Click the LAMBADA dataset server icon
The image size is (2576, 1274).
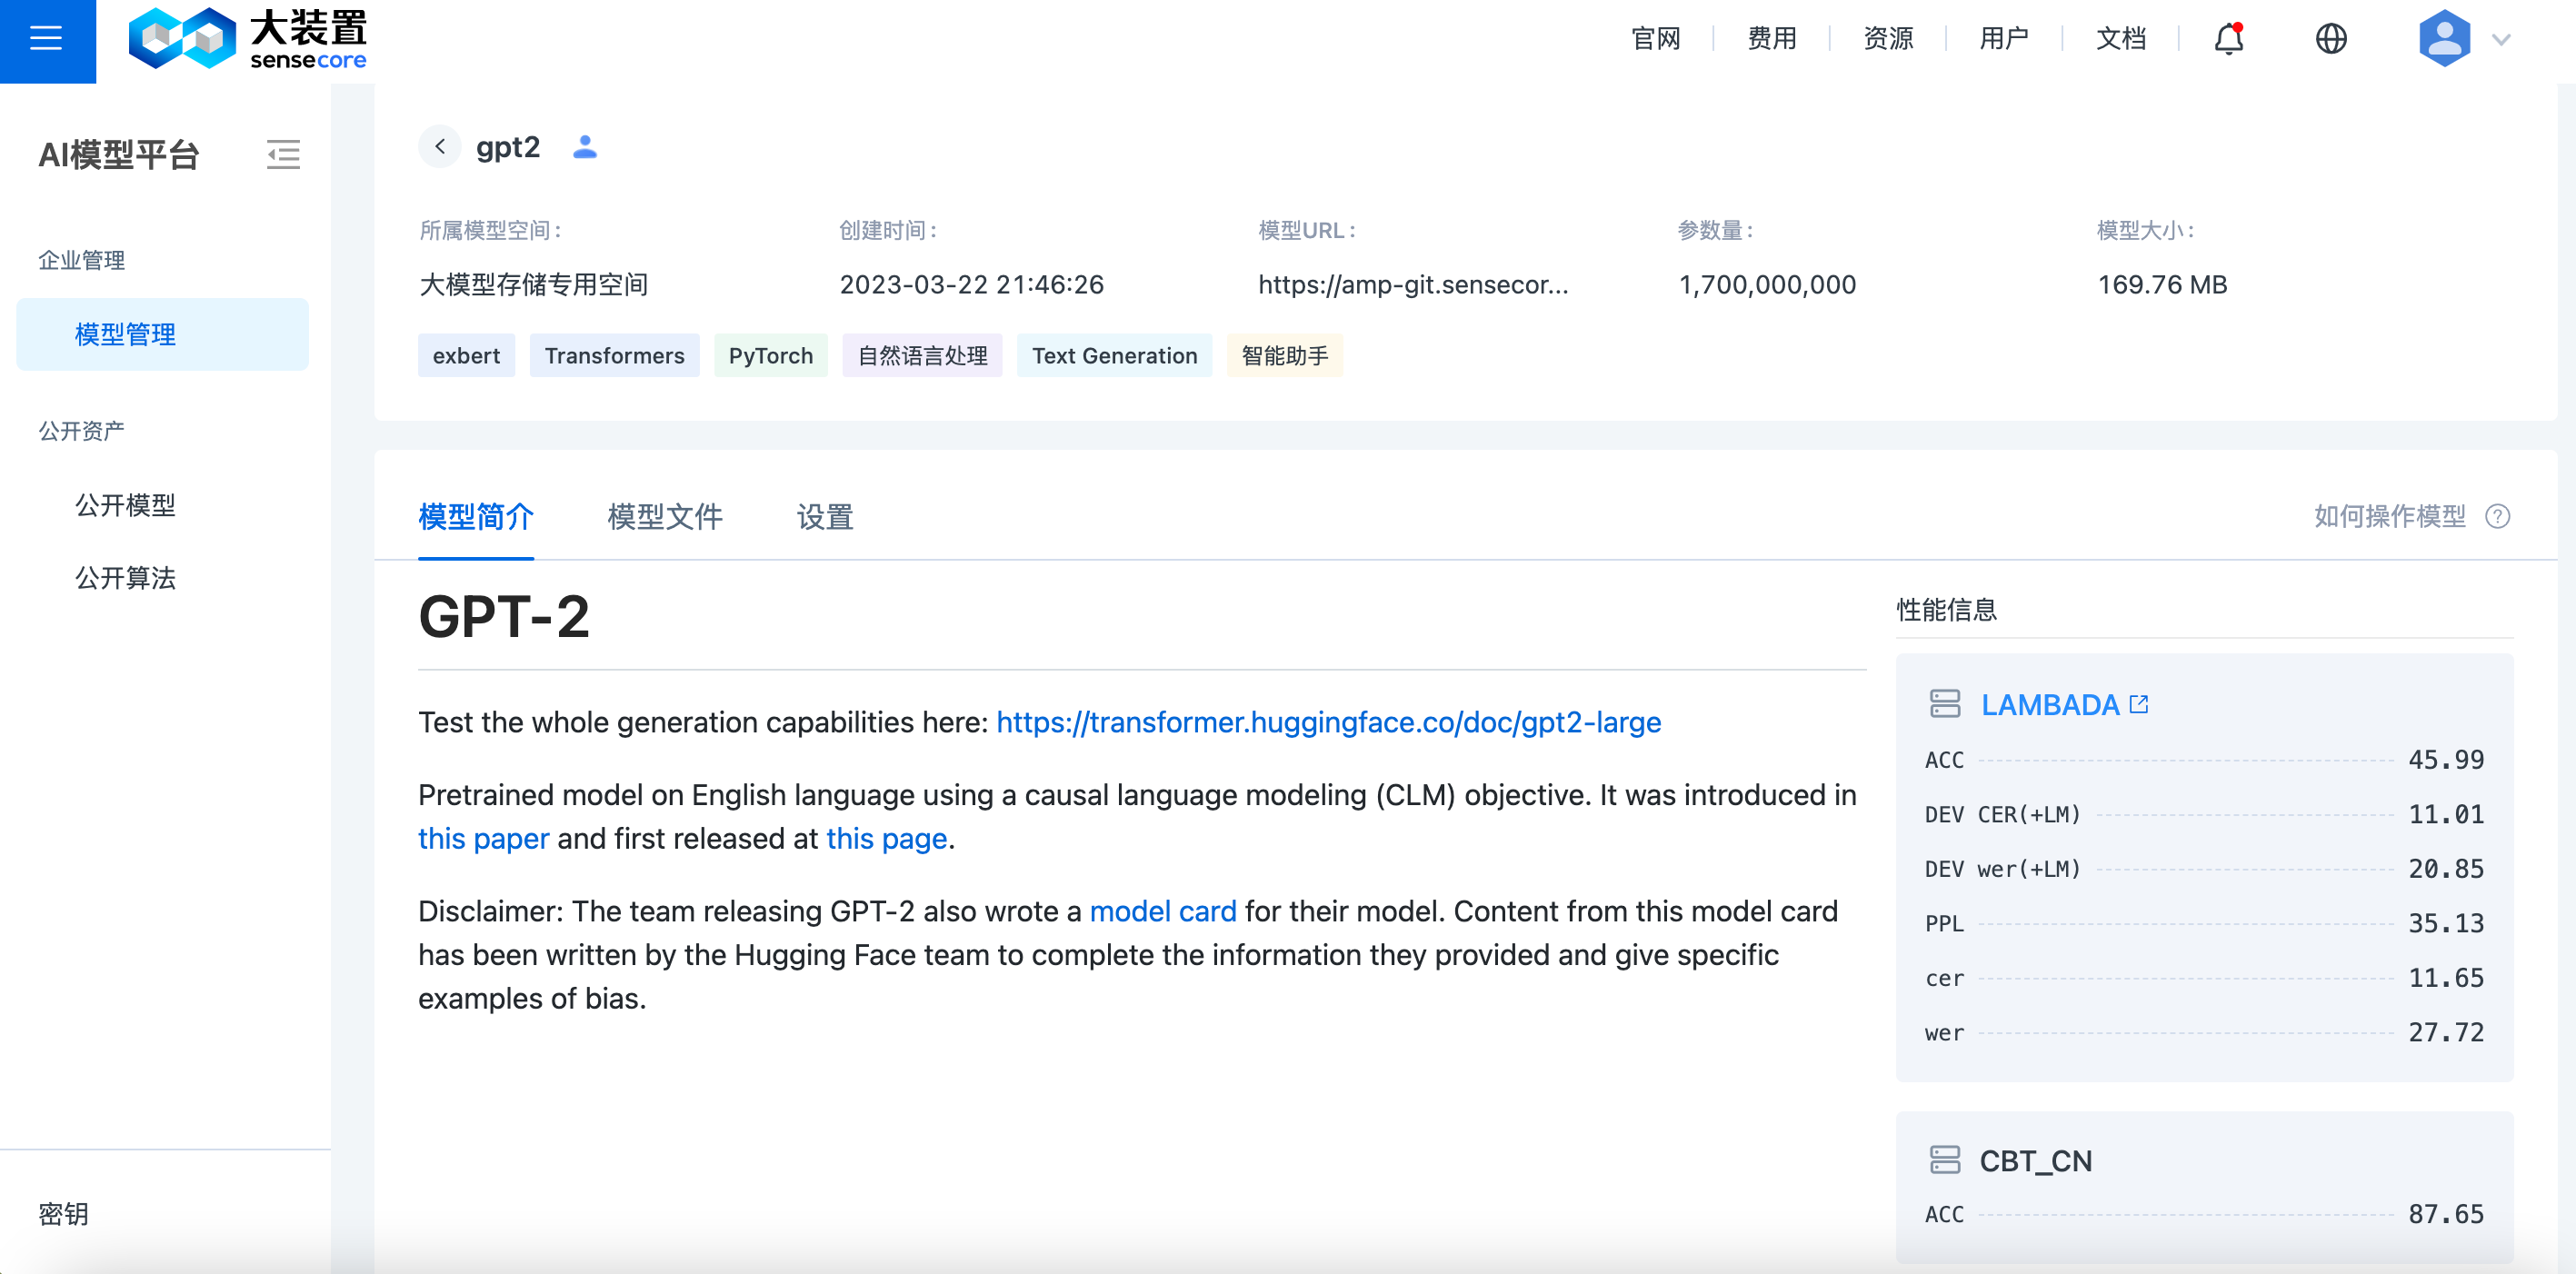pyautogui.click(x=1945, y=704)
